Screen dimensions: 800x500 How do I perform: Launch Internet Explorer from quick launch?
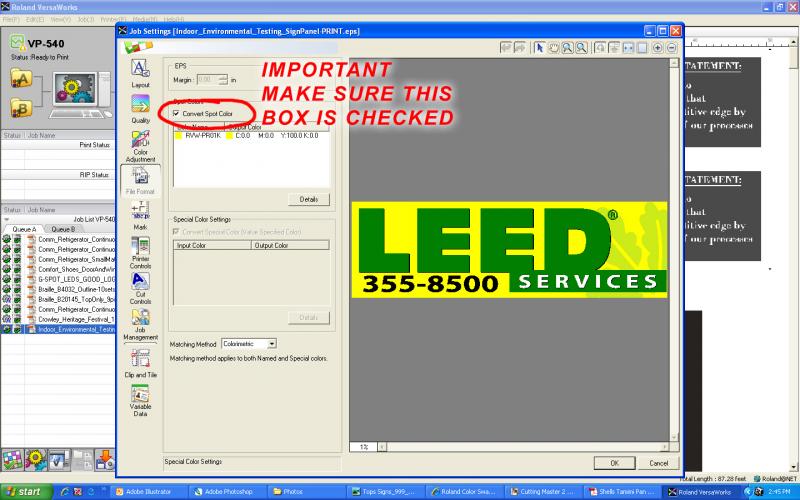65,492
